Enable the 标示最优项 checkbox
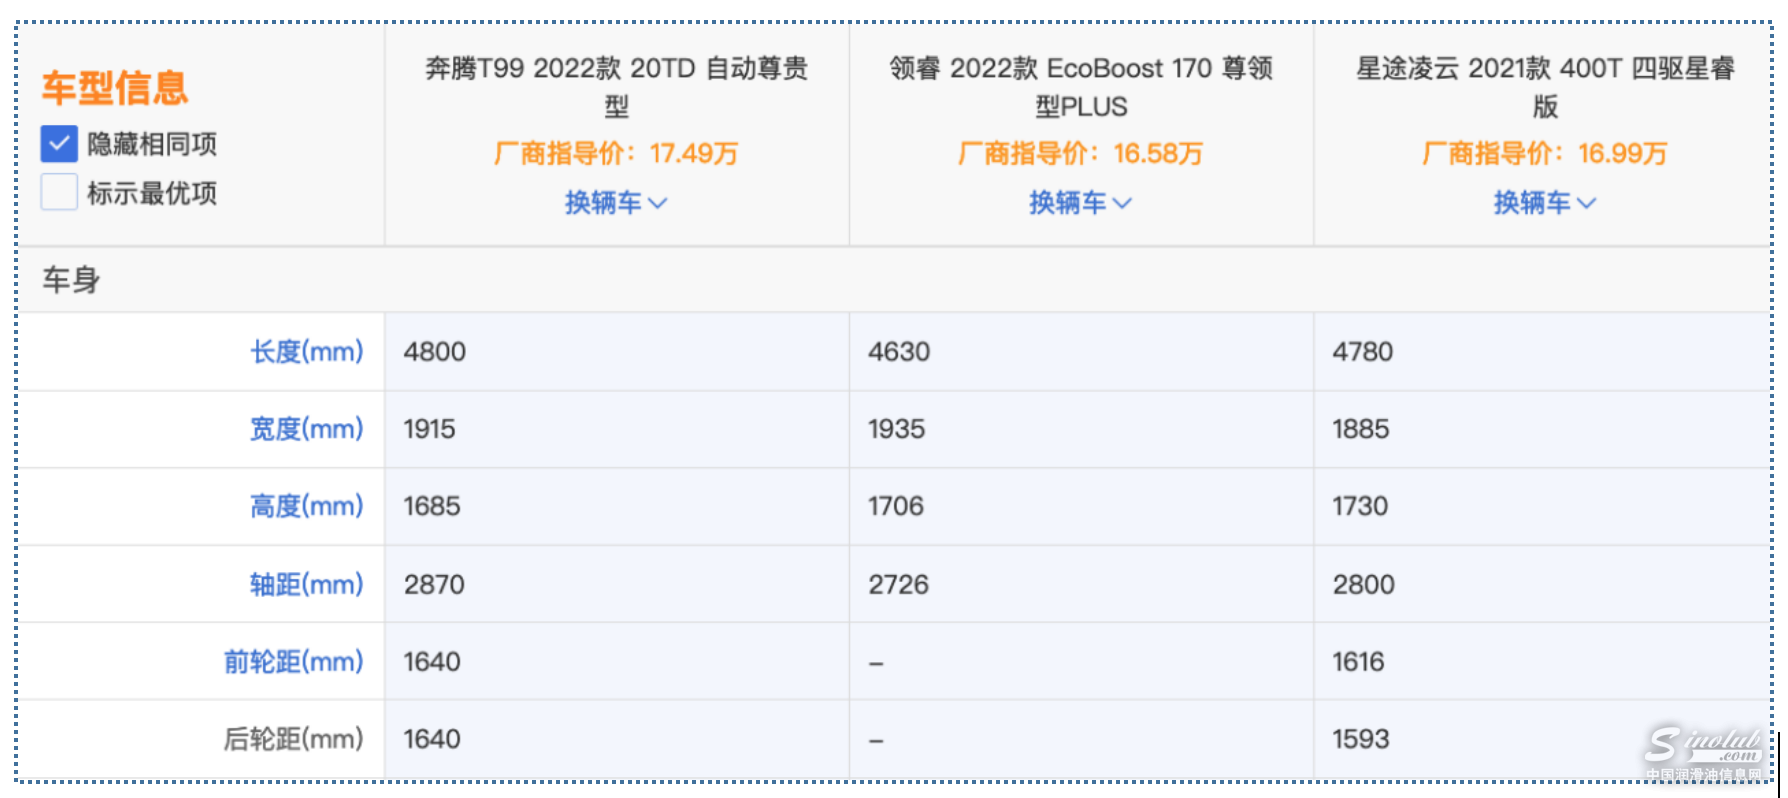Screen dimensions: 1788x798 point(59,192)
